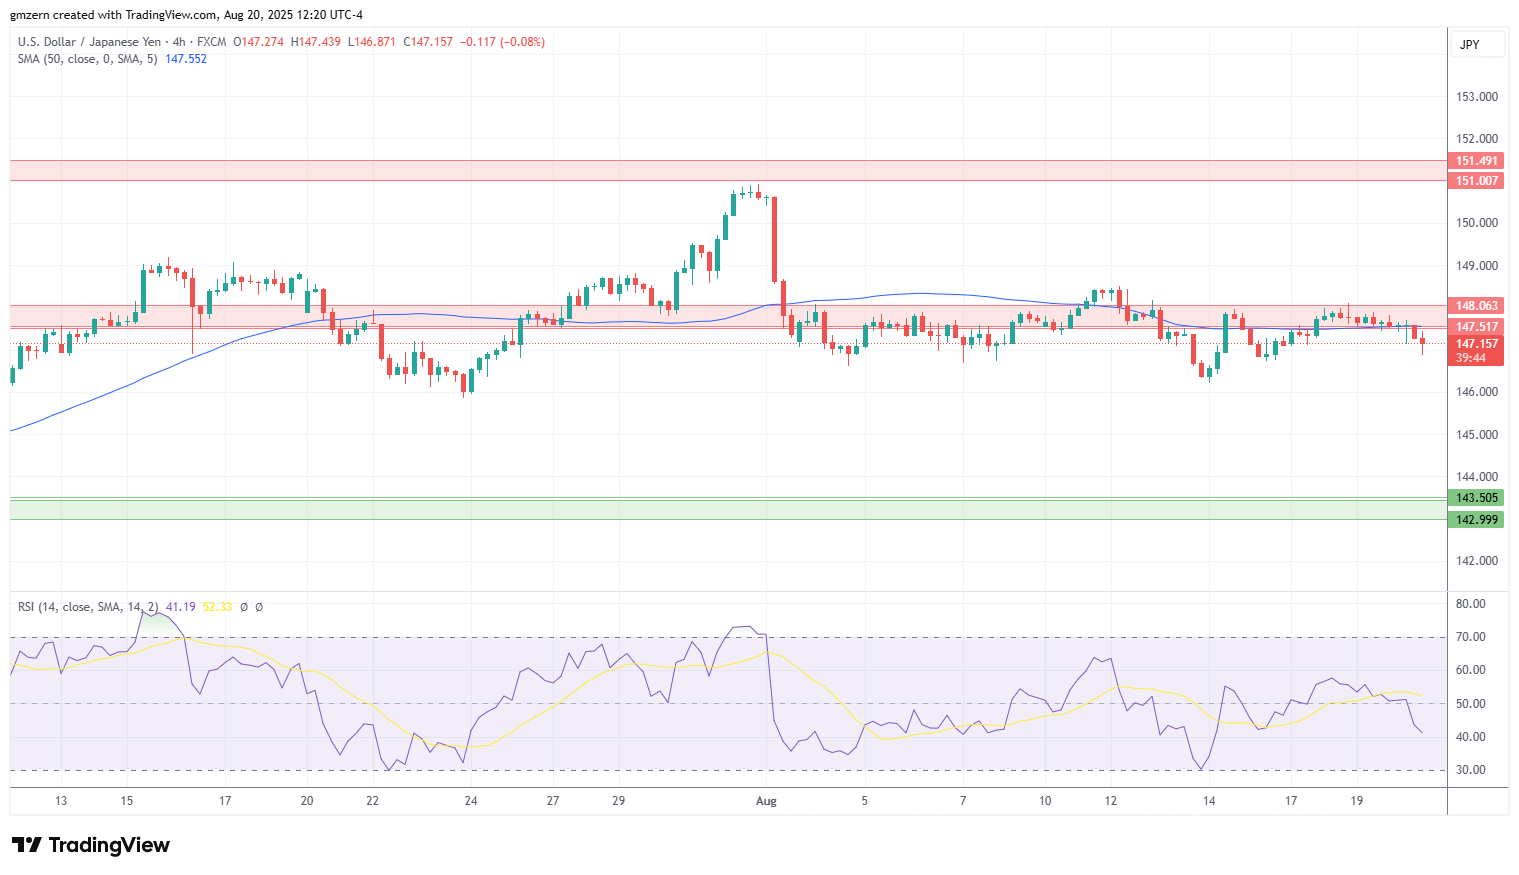
Task: Click the 145.000 price axis label
Action: (x=1477, y=435)
